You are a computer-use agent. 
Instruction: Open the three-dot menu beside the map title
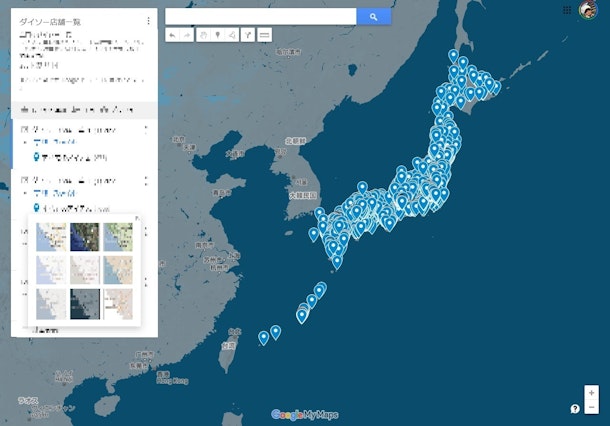pos(148,20)
